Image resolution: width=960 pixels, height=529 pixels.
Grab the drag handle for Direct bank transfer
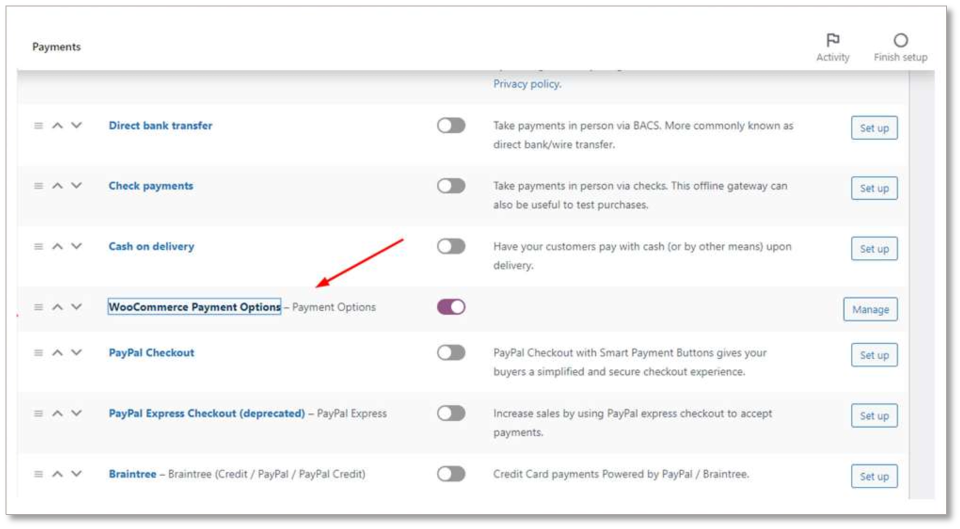point(39,126)
